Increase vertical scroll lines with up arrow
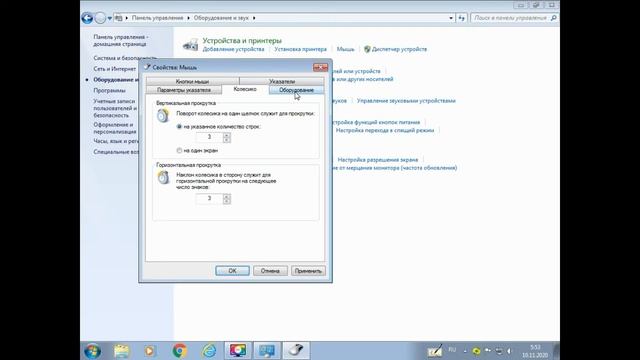 click(x=227, y=135)
